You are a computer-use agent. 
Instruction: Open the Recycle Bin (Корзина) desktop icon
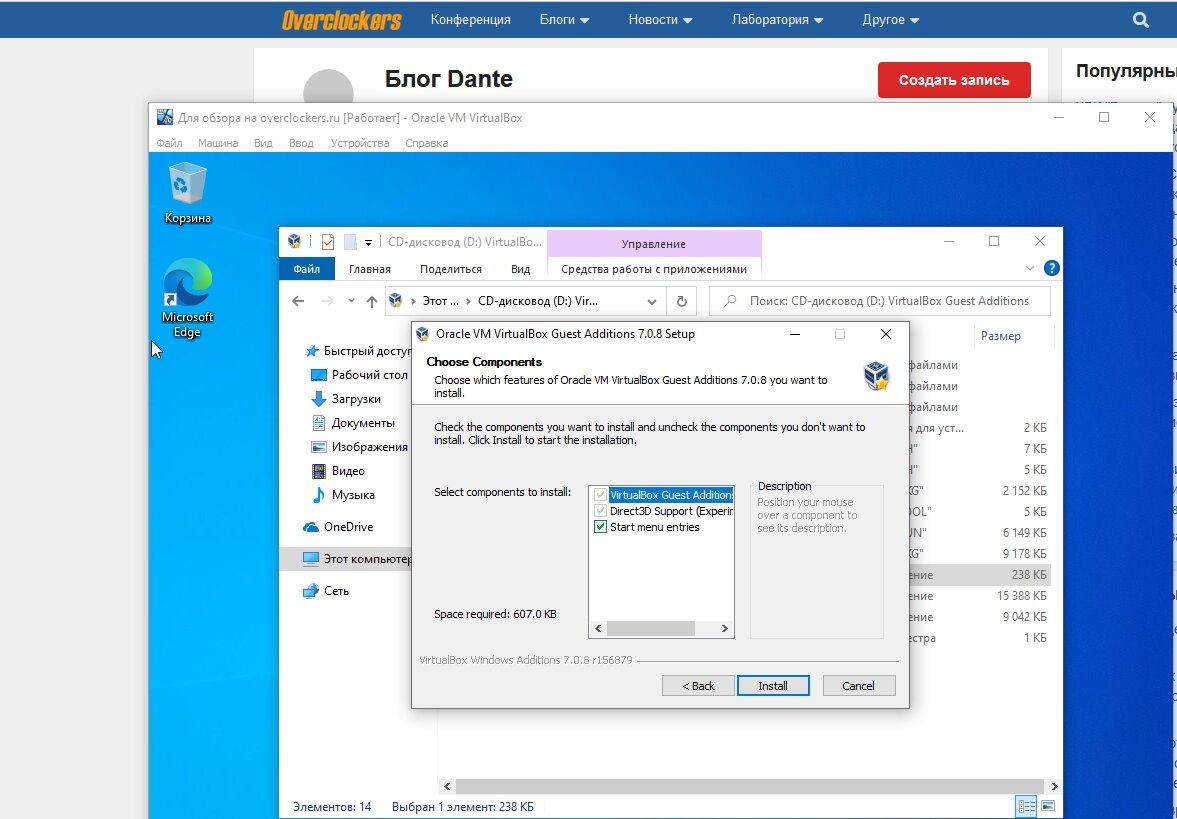point(187,194)
